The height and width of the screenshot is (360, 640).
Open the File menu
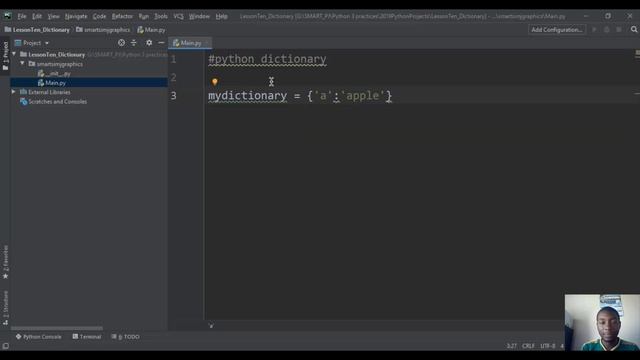[x=21, y=16]
